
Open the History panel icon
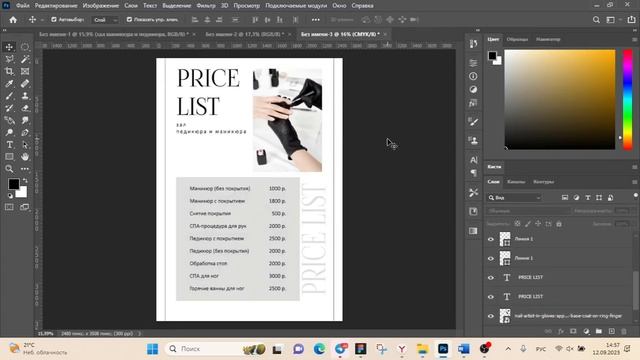tap(473, 44)
